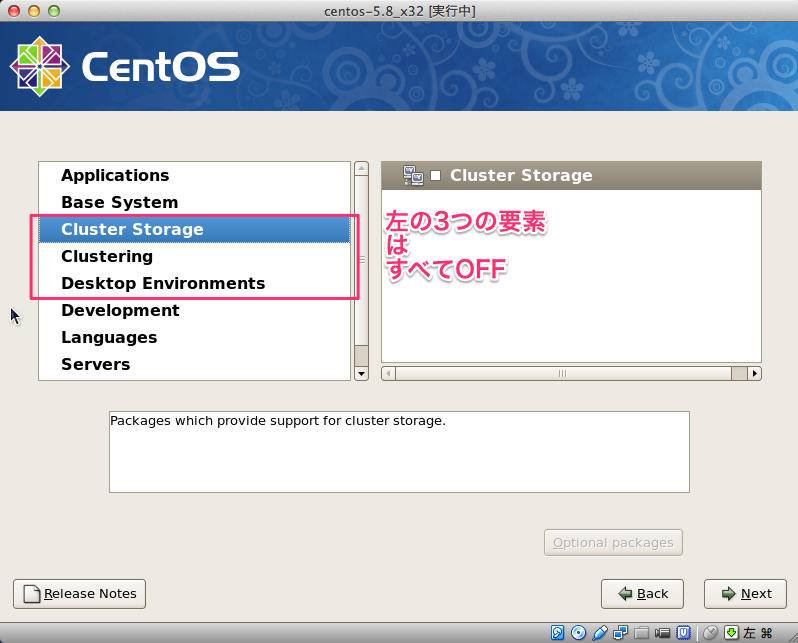This screenshot has height=643, width=798.
Task: Click package pane scroll right arrow
Action: coord(755,374)
